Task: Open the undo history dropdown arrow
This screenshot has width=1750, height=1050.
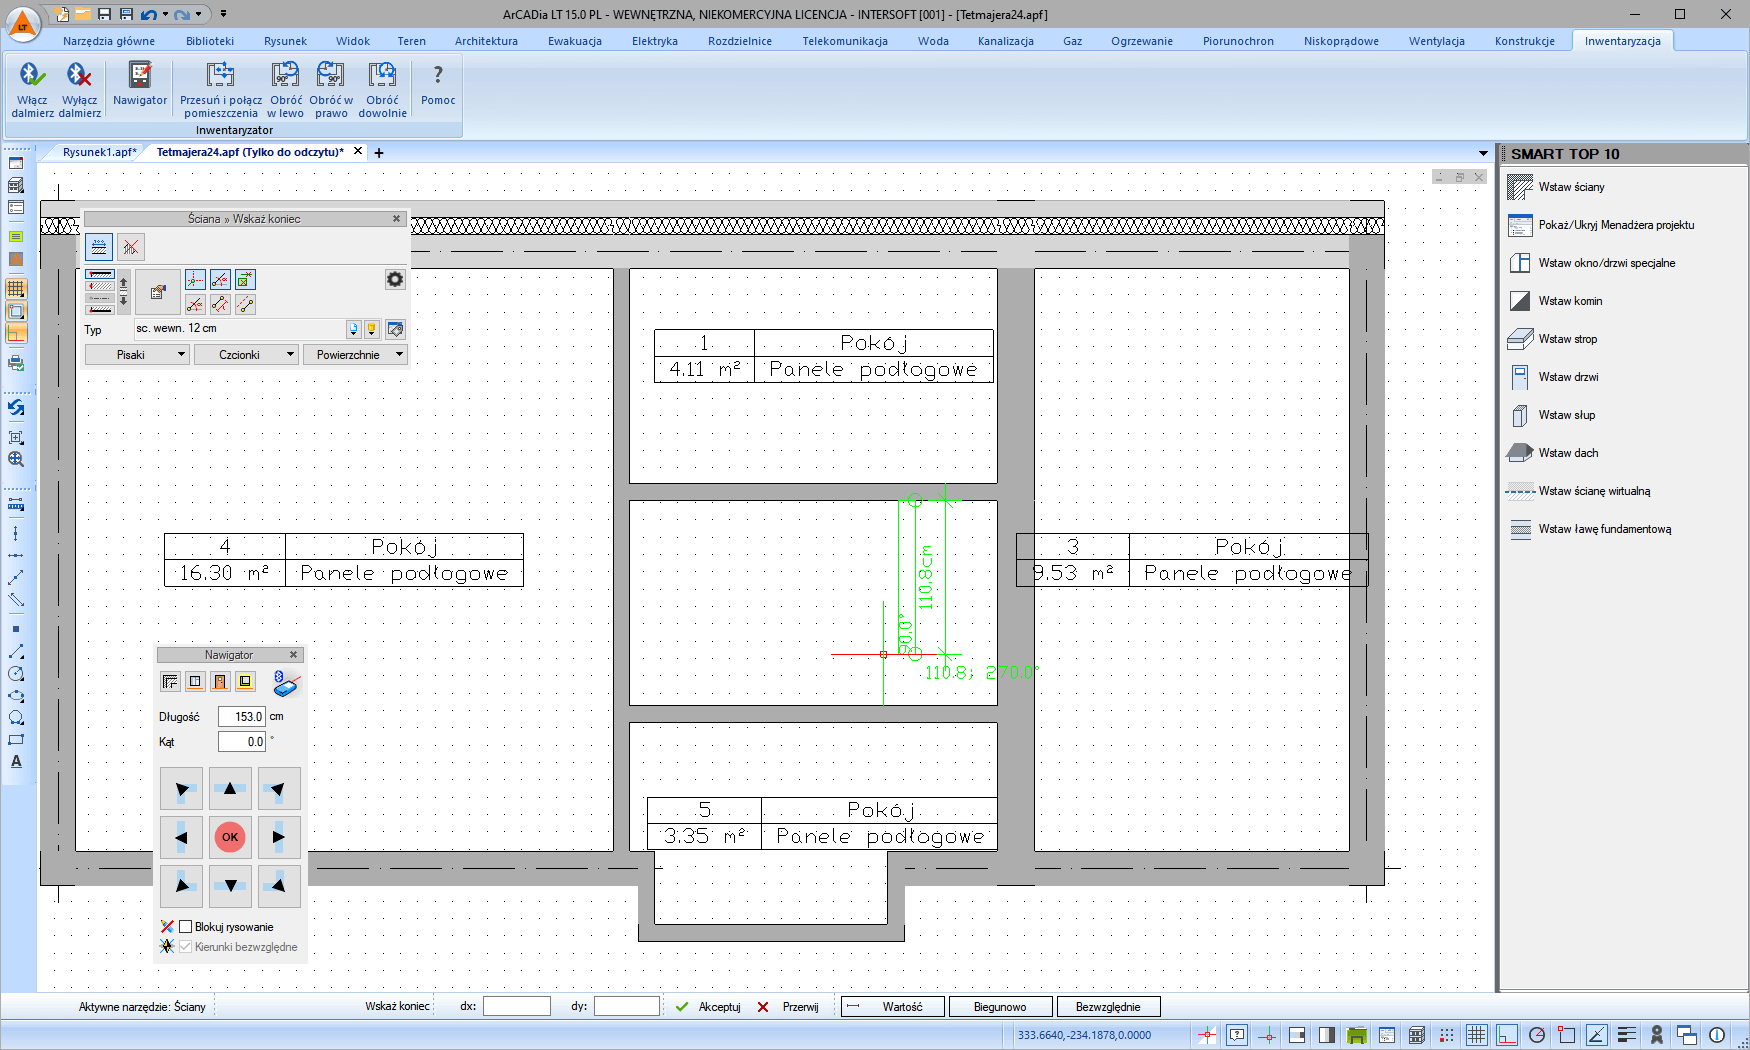Action: tap(165, 14)
